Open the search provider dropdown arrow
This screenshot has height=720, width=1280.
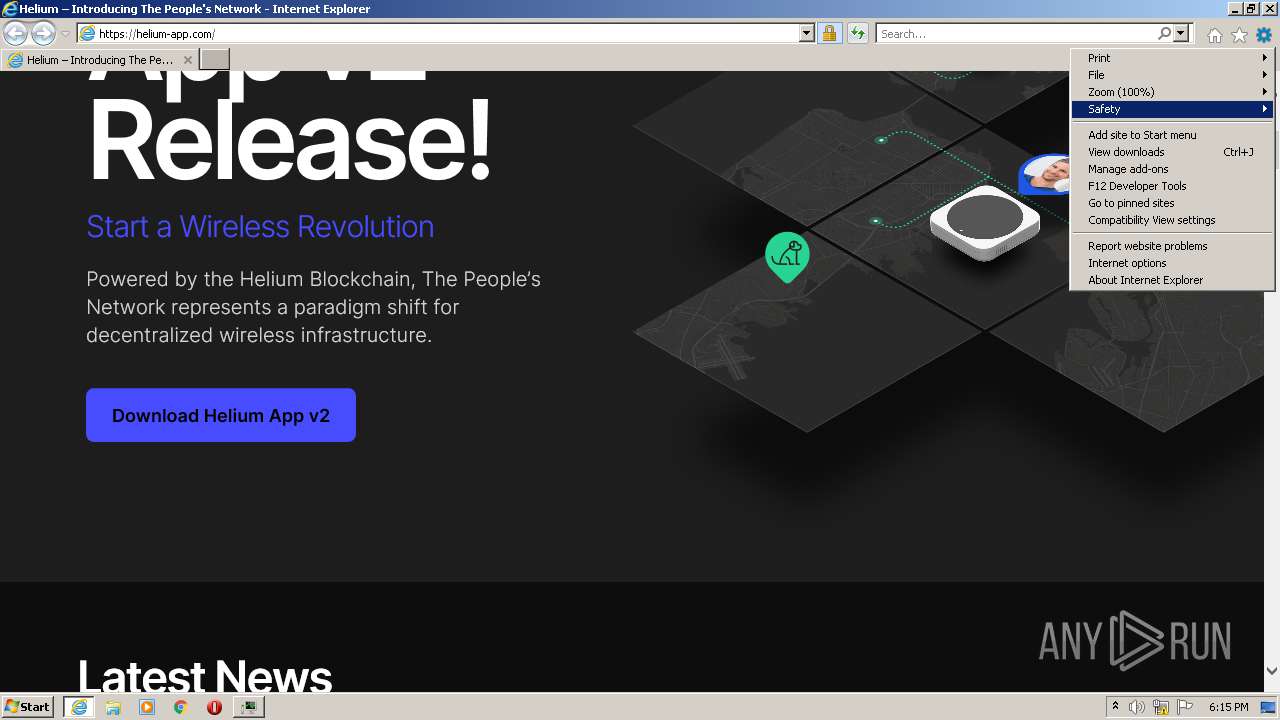tap(1181, 33)
